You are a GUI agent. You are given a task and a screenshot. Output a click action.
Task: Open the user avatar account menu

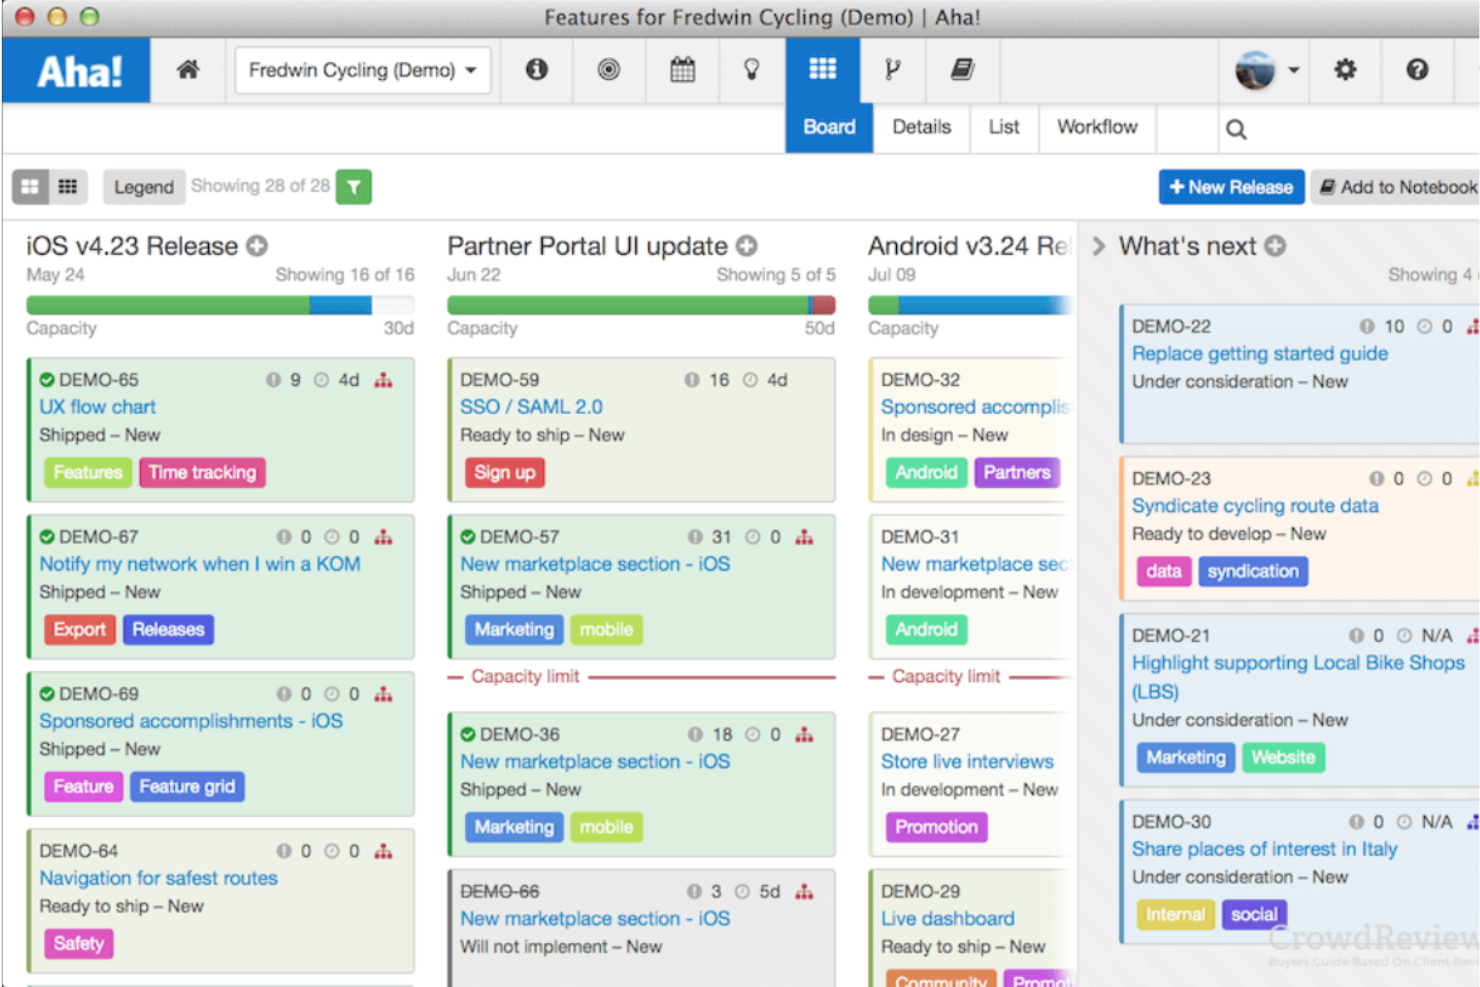pos(1266,70)
